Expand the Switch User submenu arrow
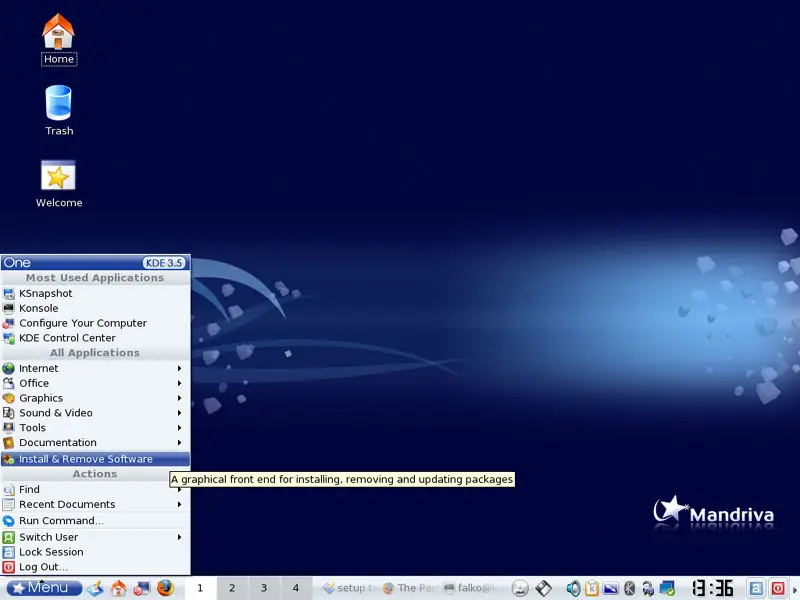 coord(180,537)
